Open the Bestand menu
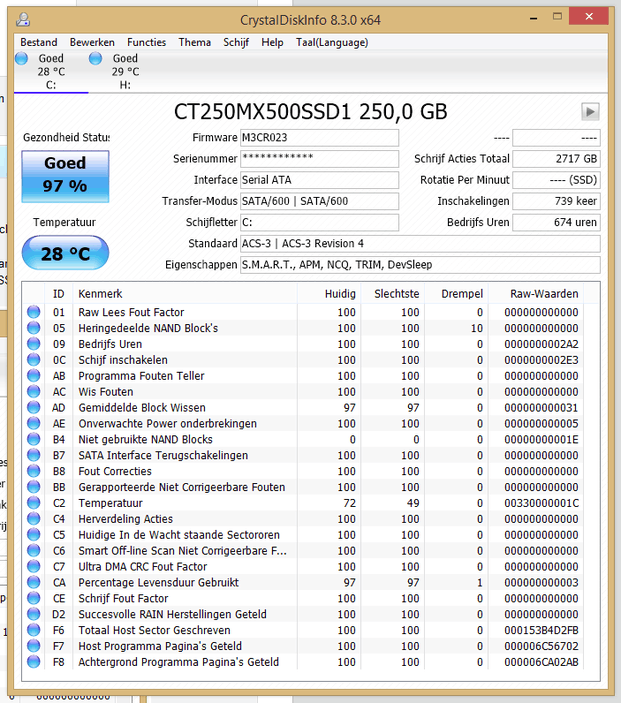Image resolution: width=621 pixels, height=703 pixels. click(x=39, y=42)
